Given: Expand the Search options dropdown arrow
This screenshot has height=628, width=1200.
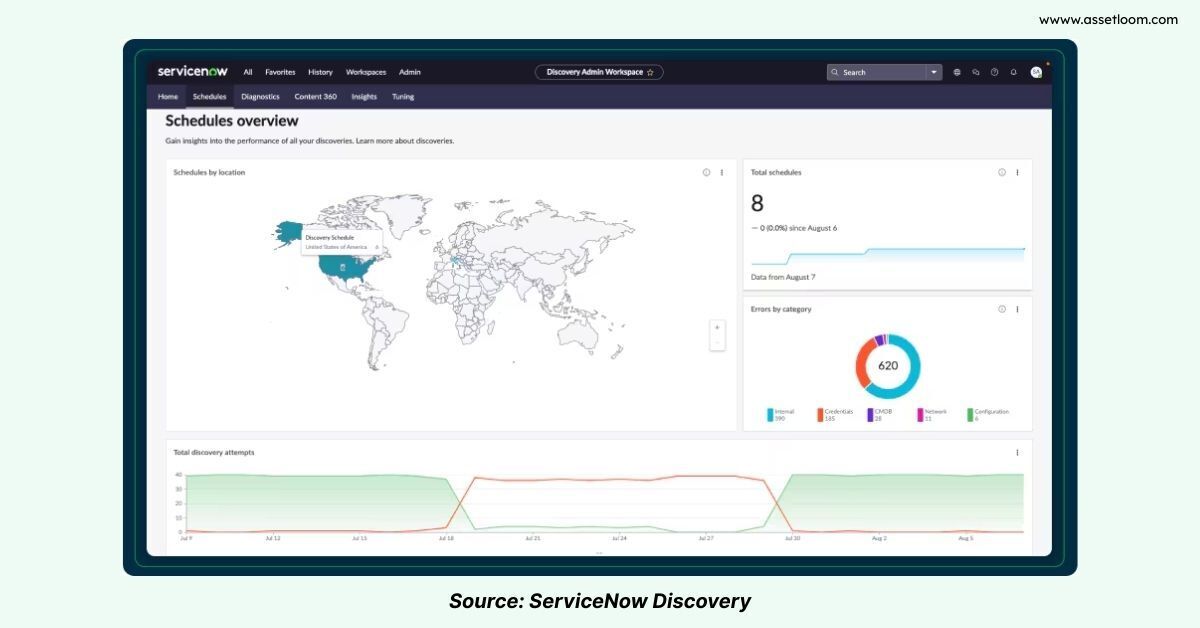Looking at the screenshot, I should pyautogui.click(x=934, y=72).
